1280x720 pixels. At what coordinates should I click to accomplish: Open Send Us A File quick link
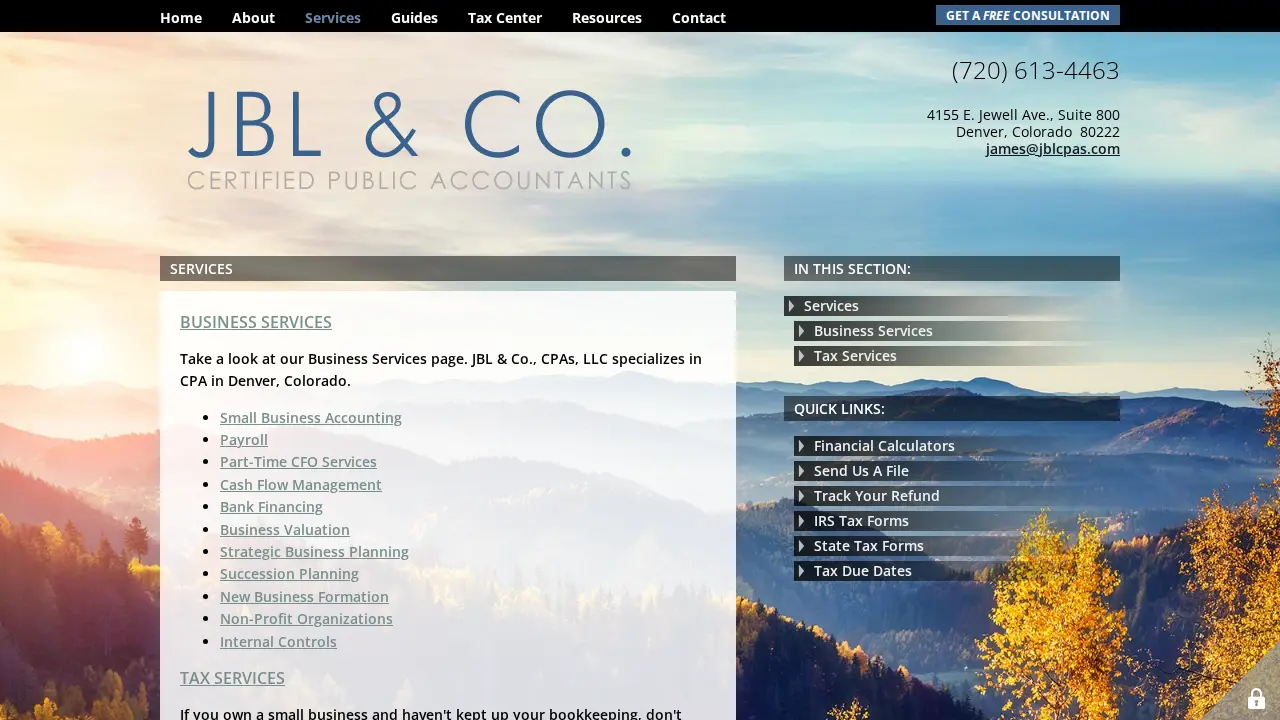(861, 471)
